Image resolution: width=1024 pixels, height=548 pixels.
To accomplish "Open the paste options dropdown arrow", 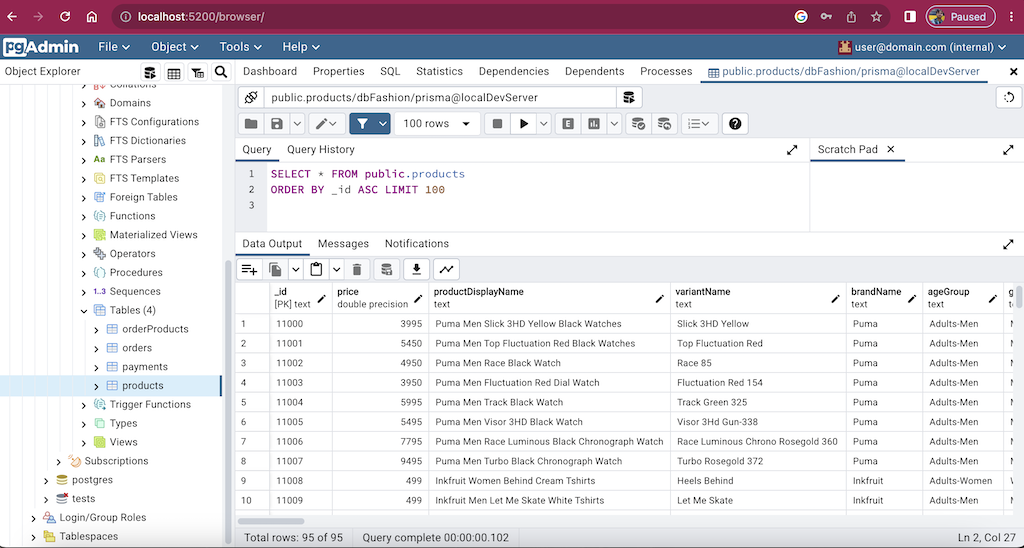I will pyautogui.click(x=336, y=269).
